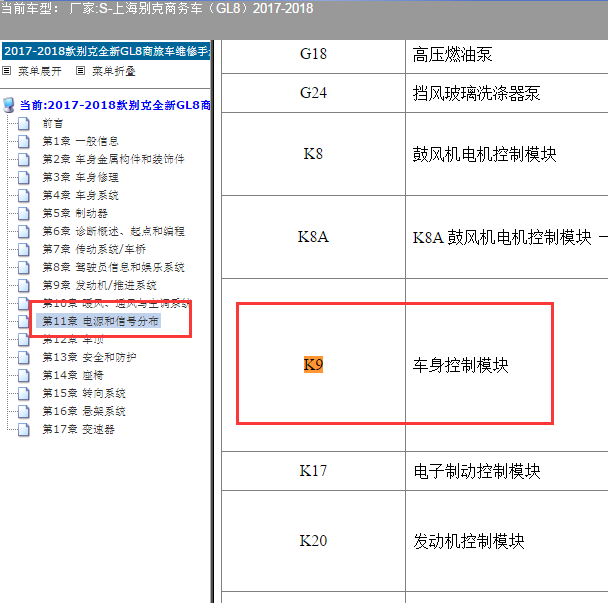Screen dimensions: 608x603
Task: Click the page icon beside 前言
Action: click(x=24, y=124)
